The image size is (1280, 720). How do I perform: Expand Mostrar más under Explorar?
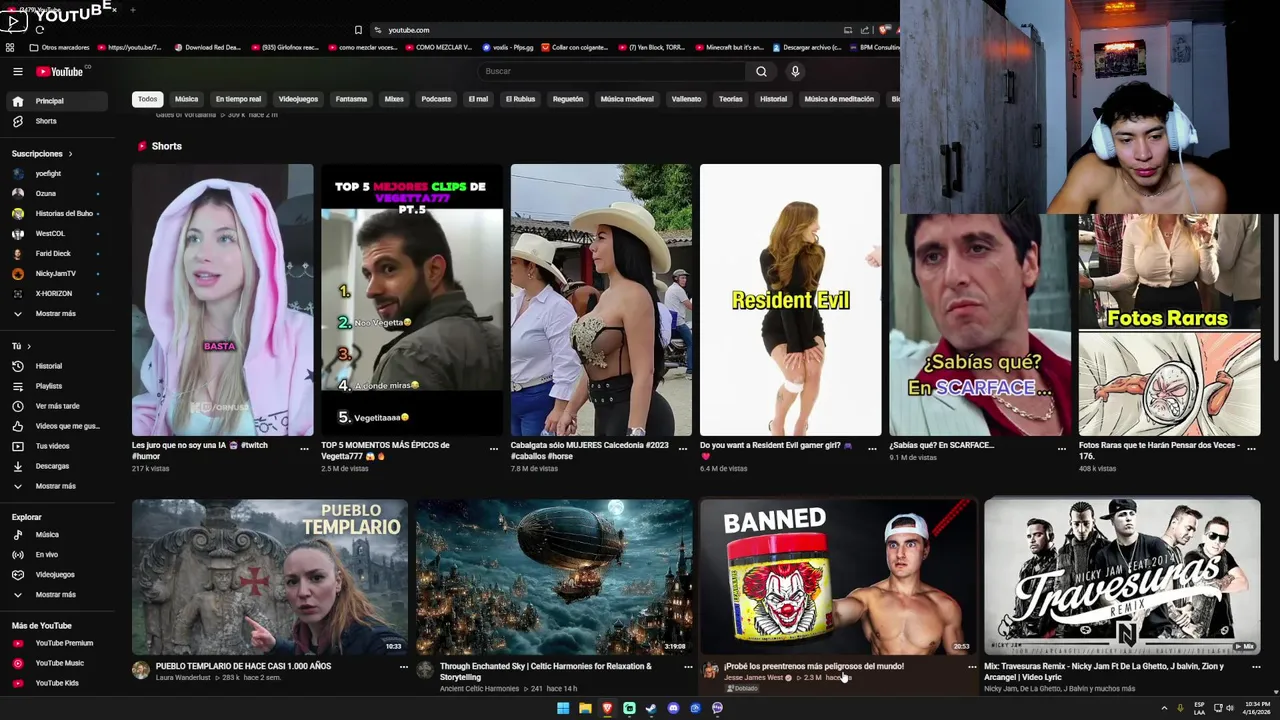click(x=55, y=595)
